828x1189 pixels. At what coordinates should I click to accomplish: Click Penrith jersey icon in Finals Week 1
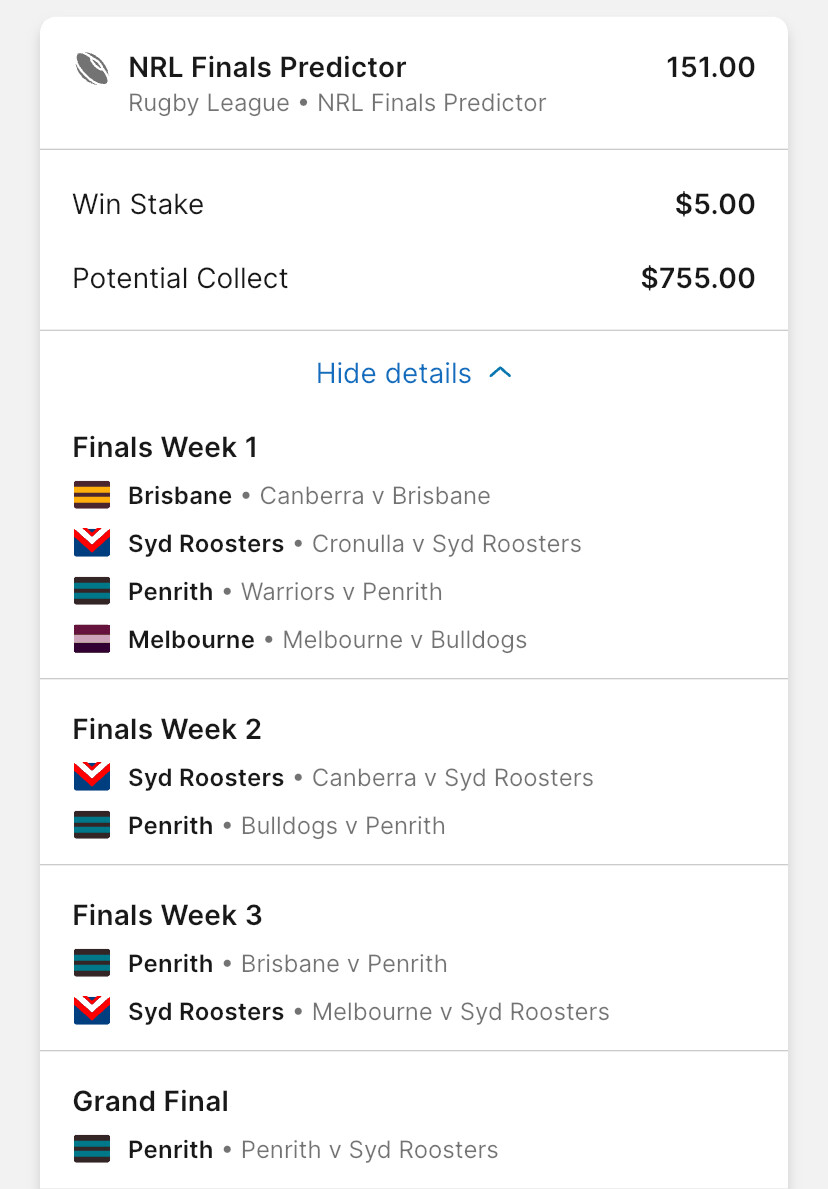(x=92, y=592)
